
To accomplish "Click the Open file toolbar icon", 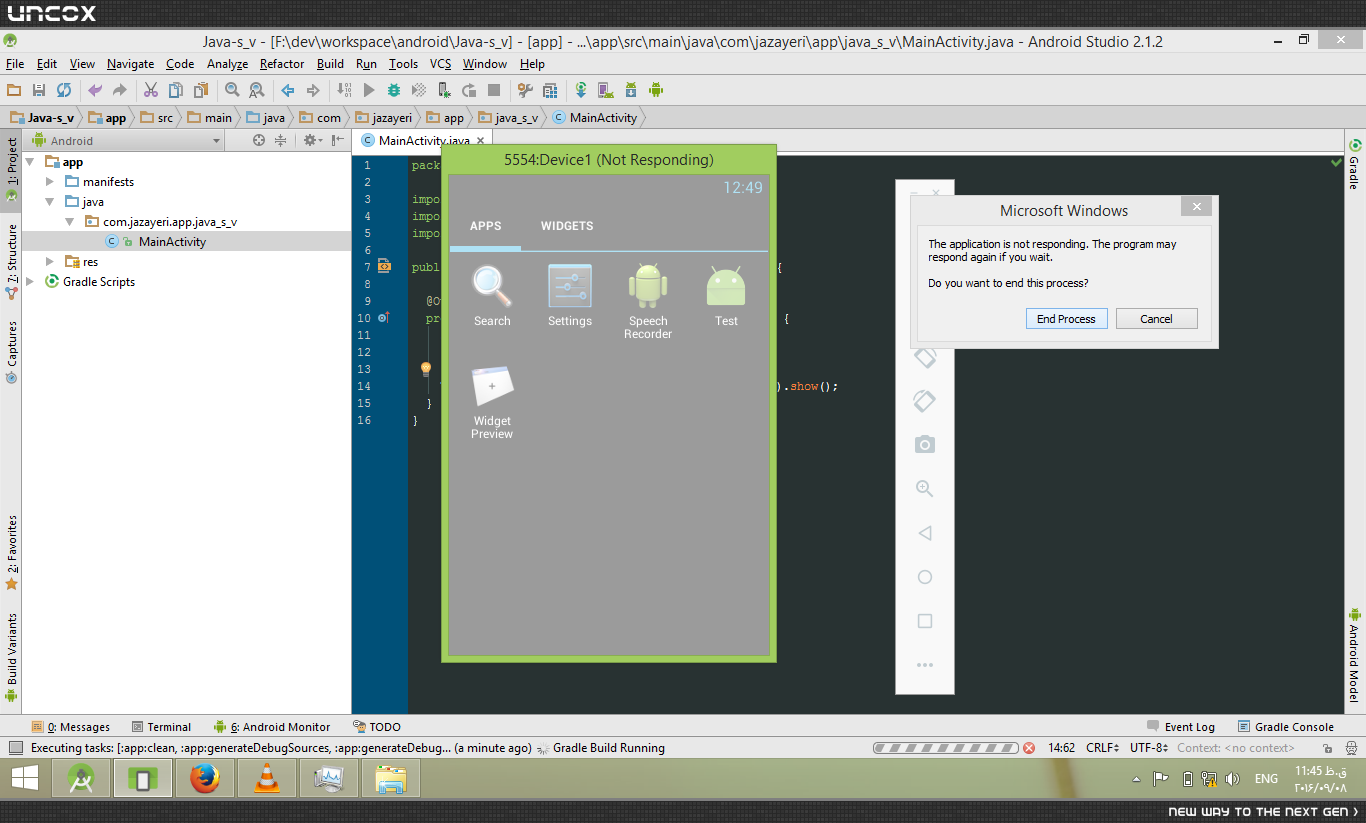I will point(14,90).
